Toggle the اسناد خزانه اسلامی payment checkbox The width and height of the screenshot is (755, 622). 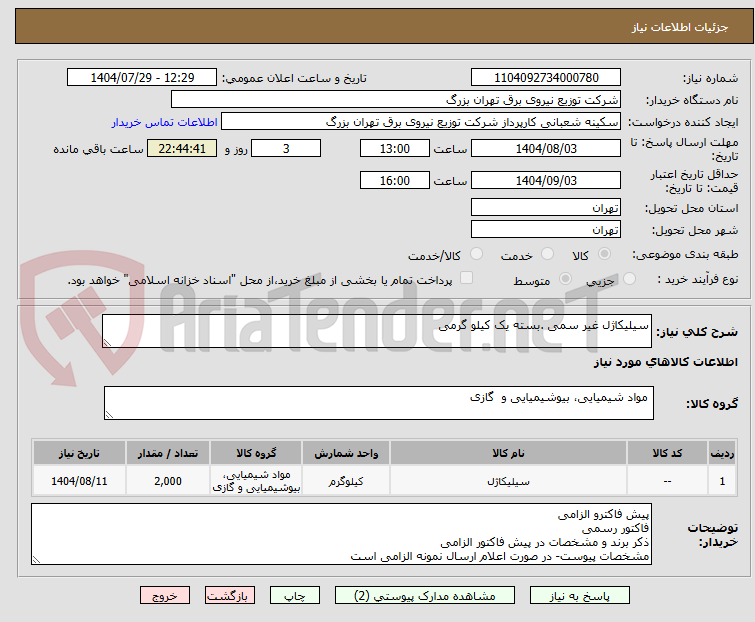466,278
